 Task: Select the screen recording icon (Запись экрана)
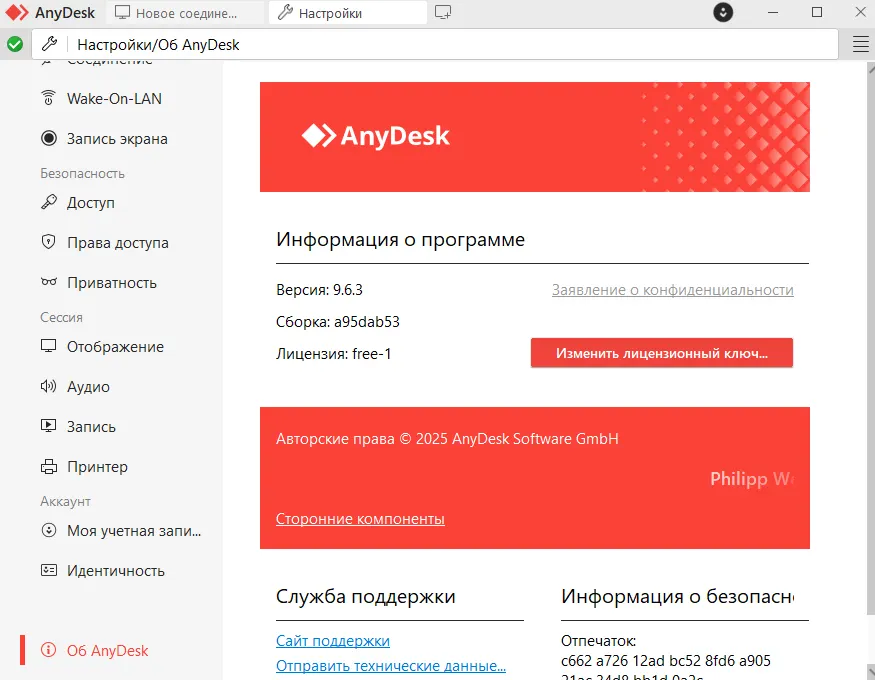pyautogui.click(x=48, y=139)
